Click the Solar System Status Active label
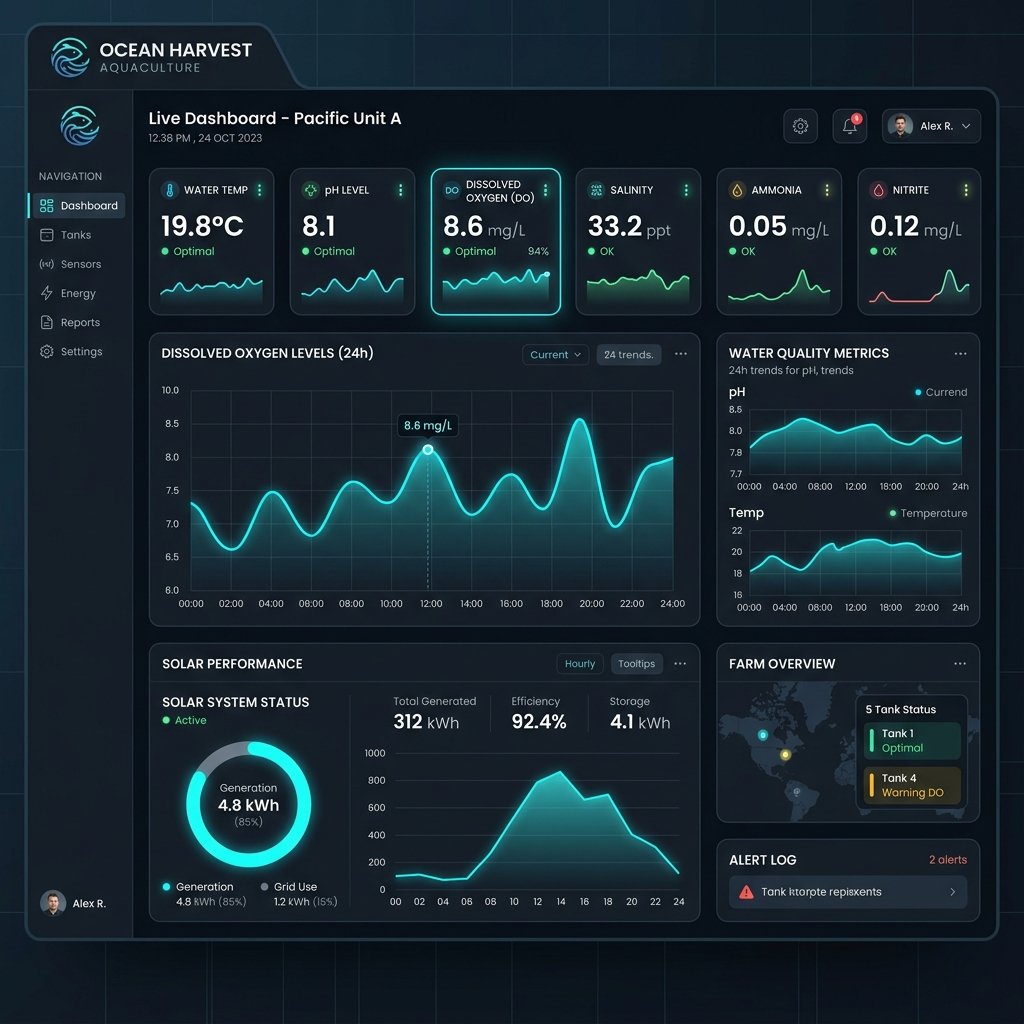 pos(184,720)
